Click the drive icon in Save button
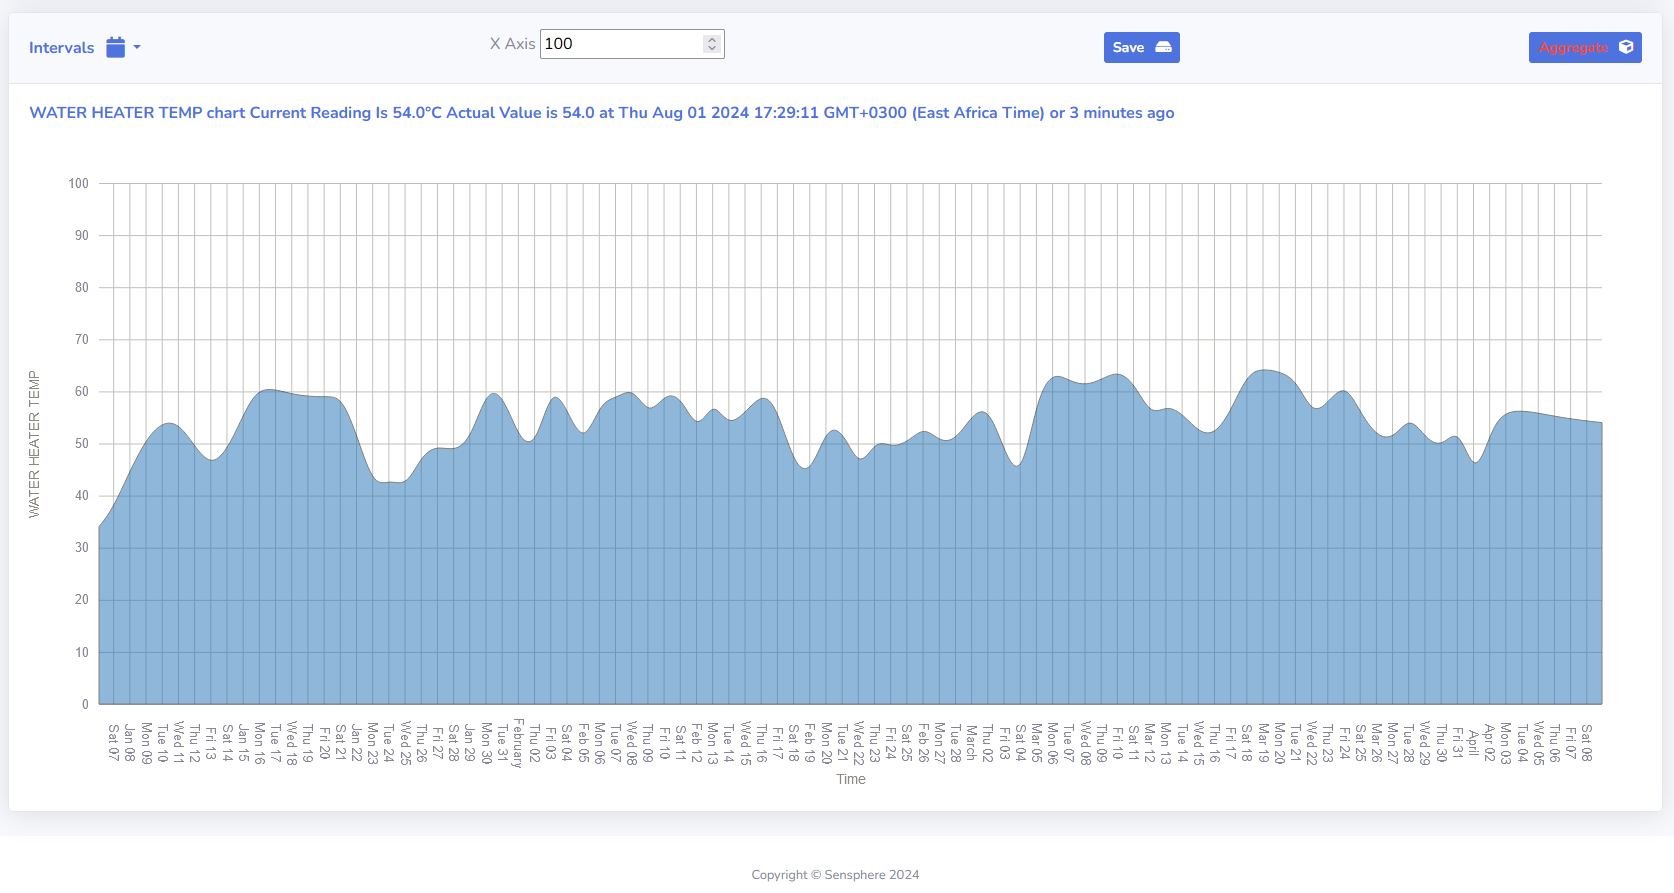 pos(1163,47)
